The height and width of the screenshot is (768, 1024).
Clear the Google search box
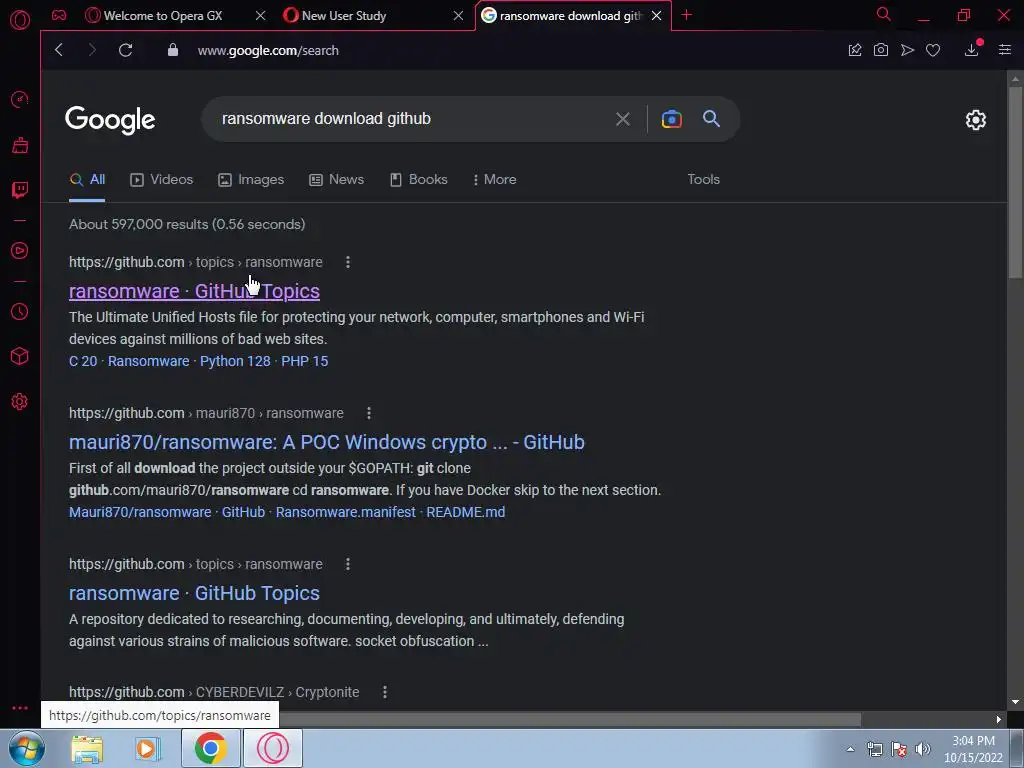pos(622,119)
